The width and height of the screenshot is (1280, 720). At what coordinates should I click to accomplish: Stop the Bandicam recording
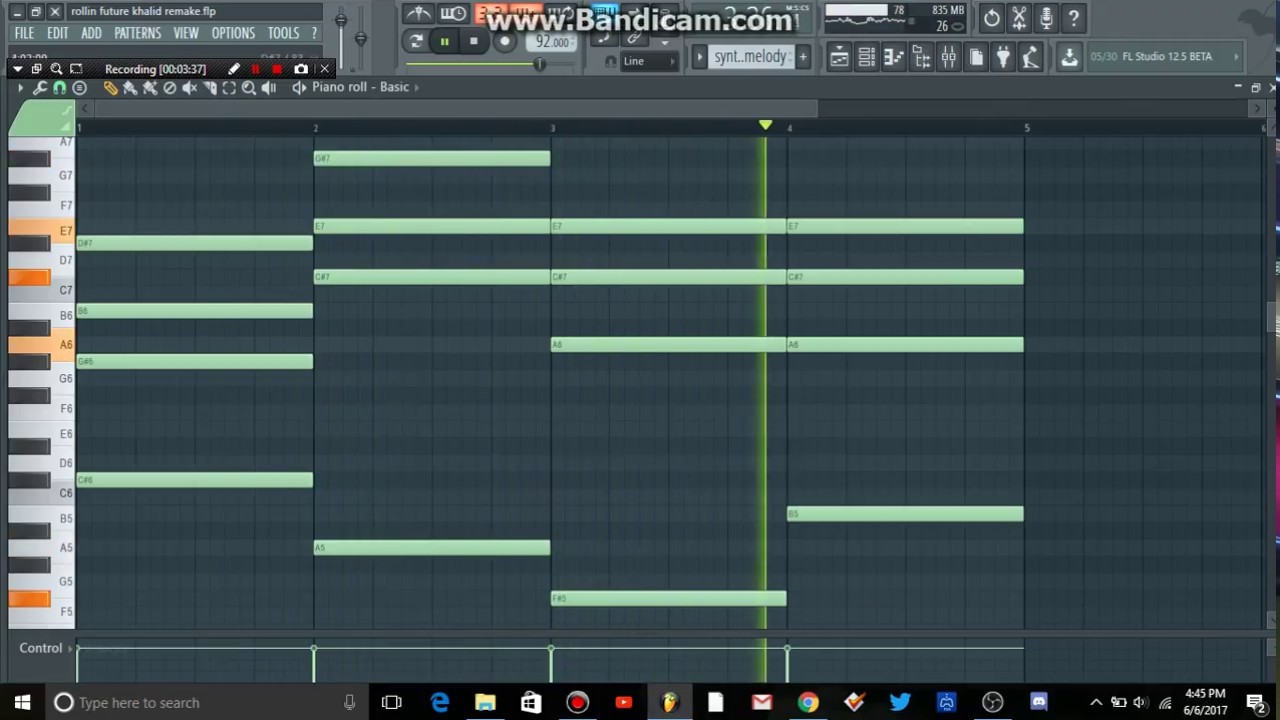pos(277,69)
